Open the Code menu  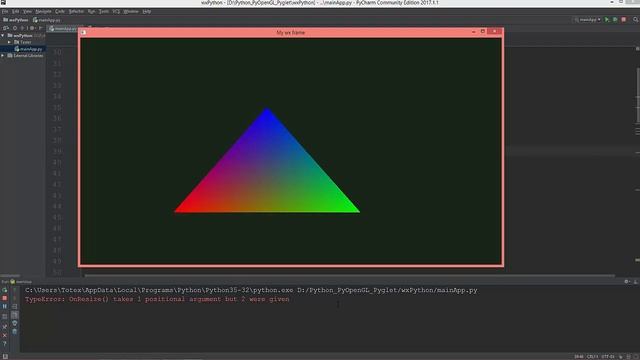pyautogui.click(x=60, y=11)
